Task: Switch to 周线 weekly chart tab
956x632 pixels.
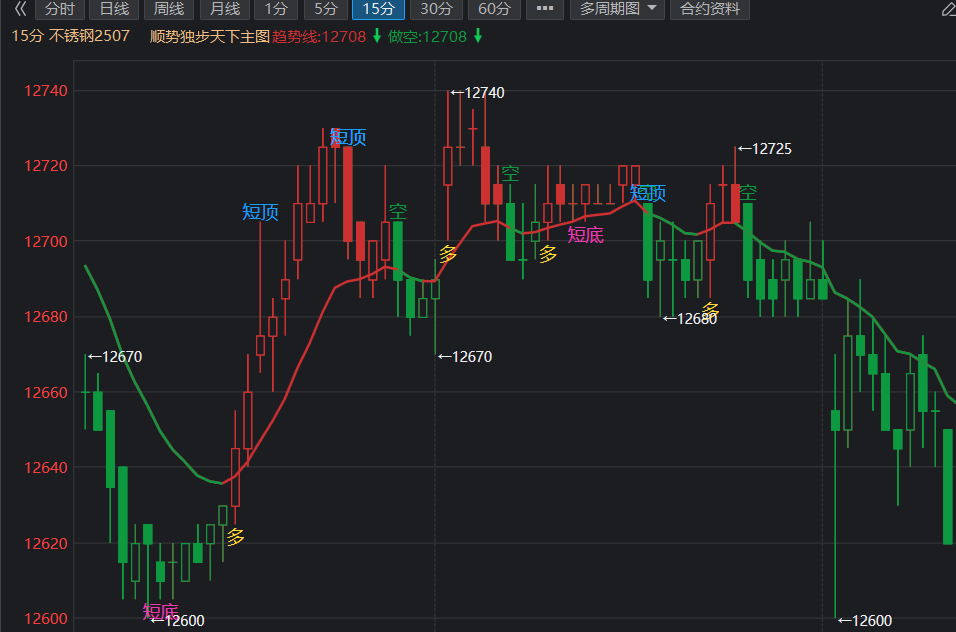Action: [x=169, y=9]
